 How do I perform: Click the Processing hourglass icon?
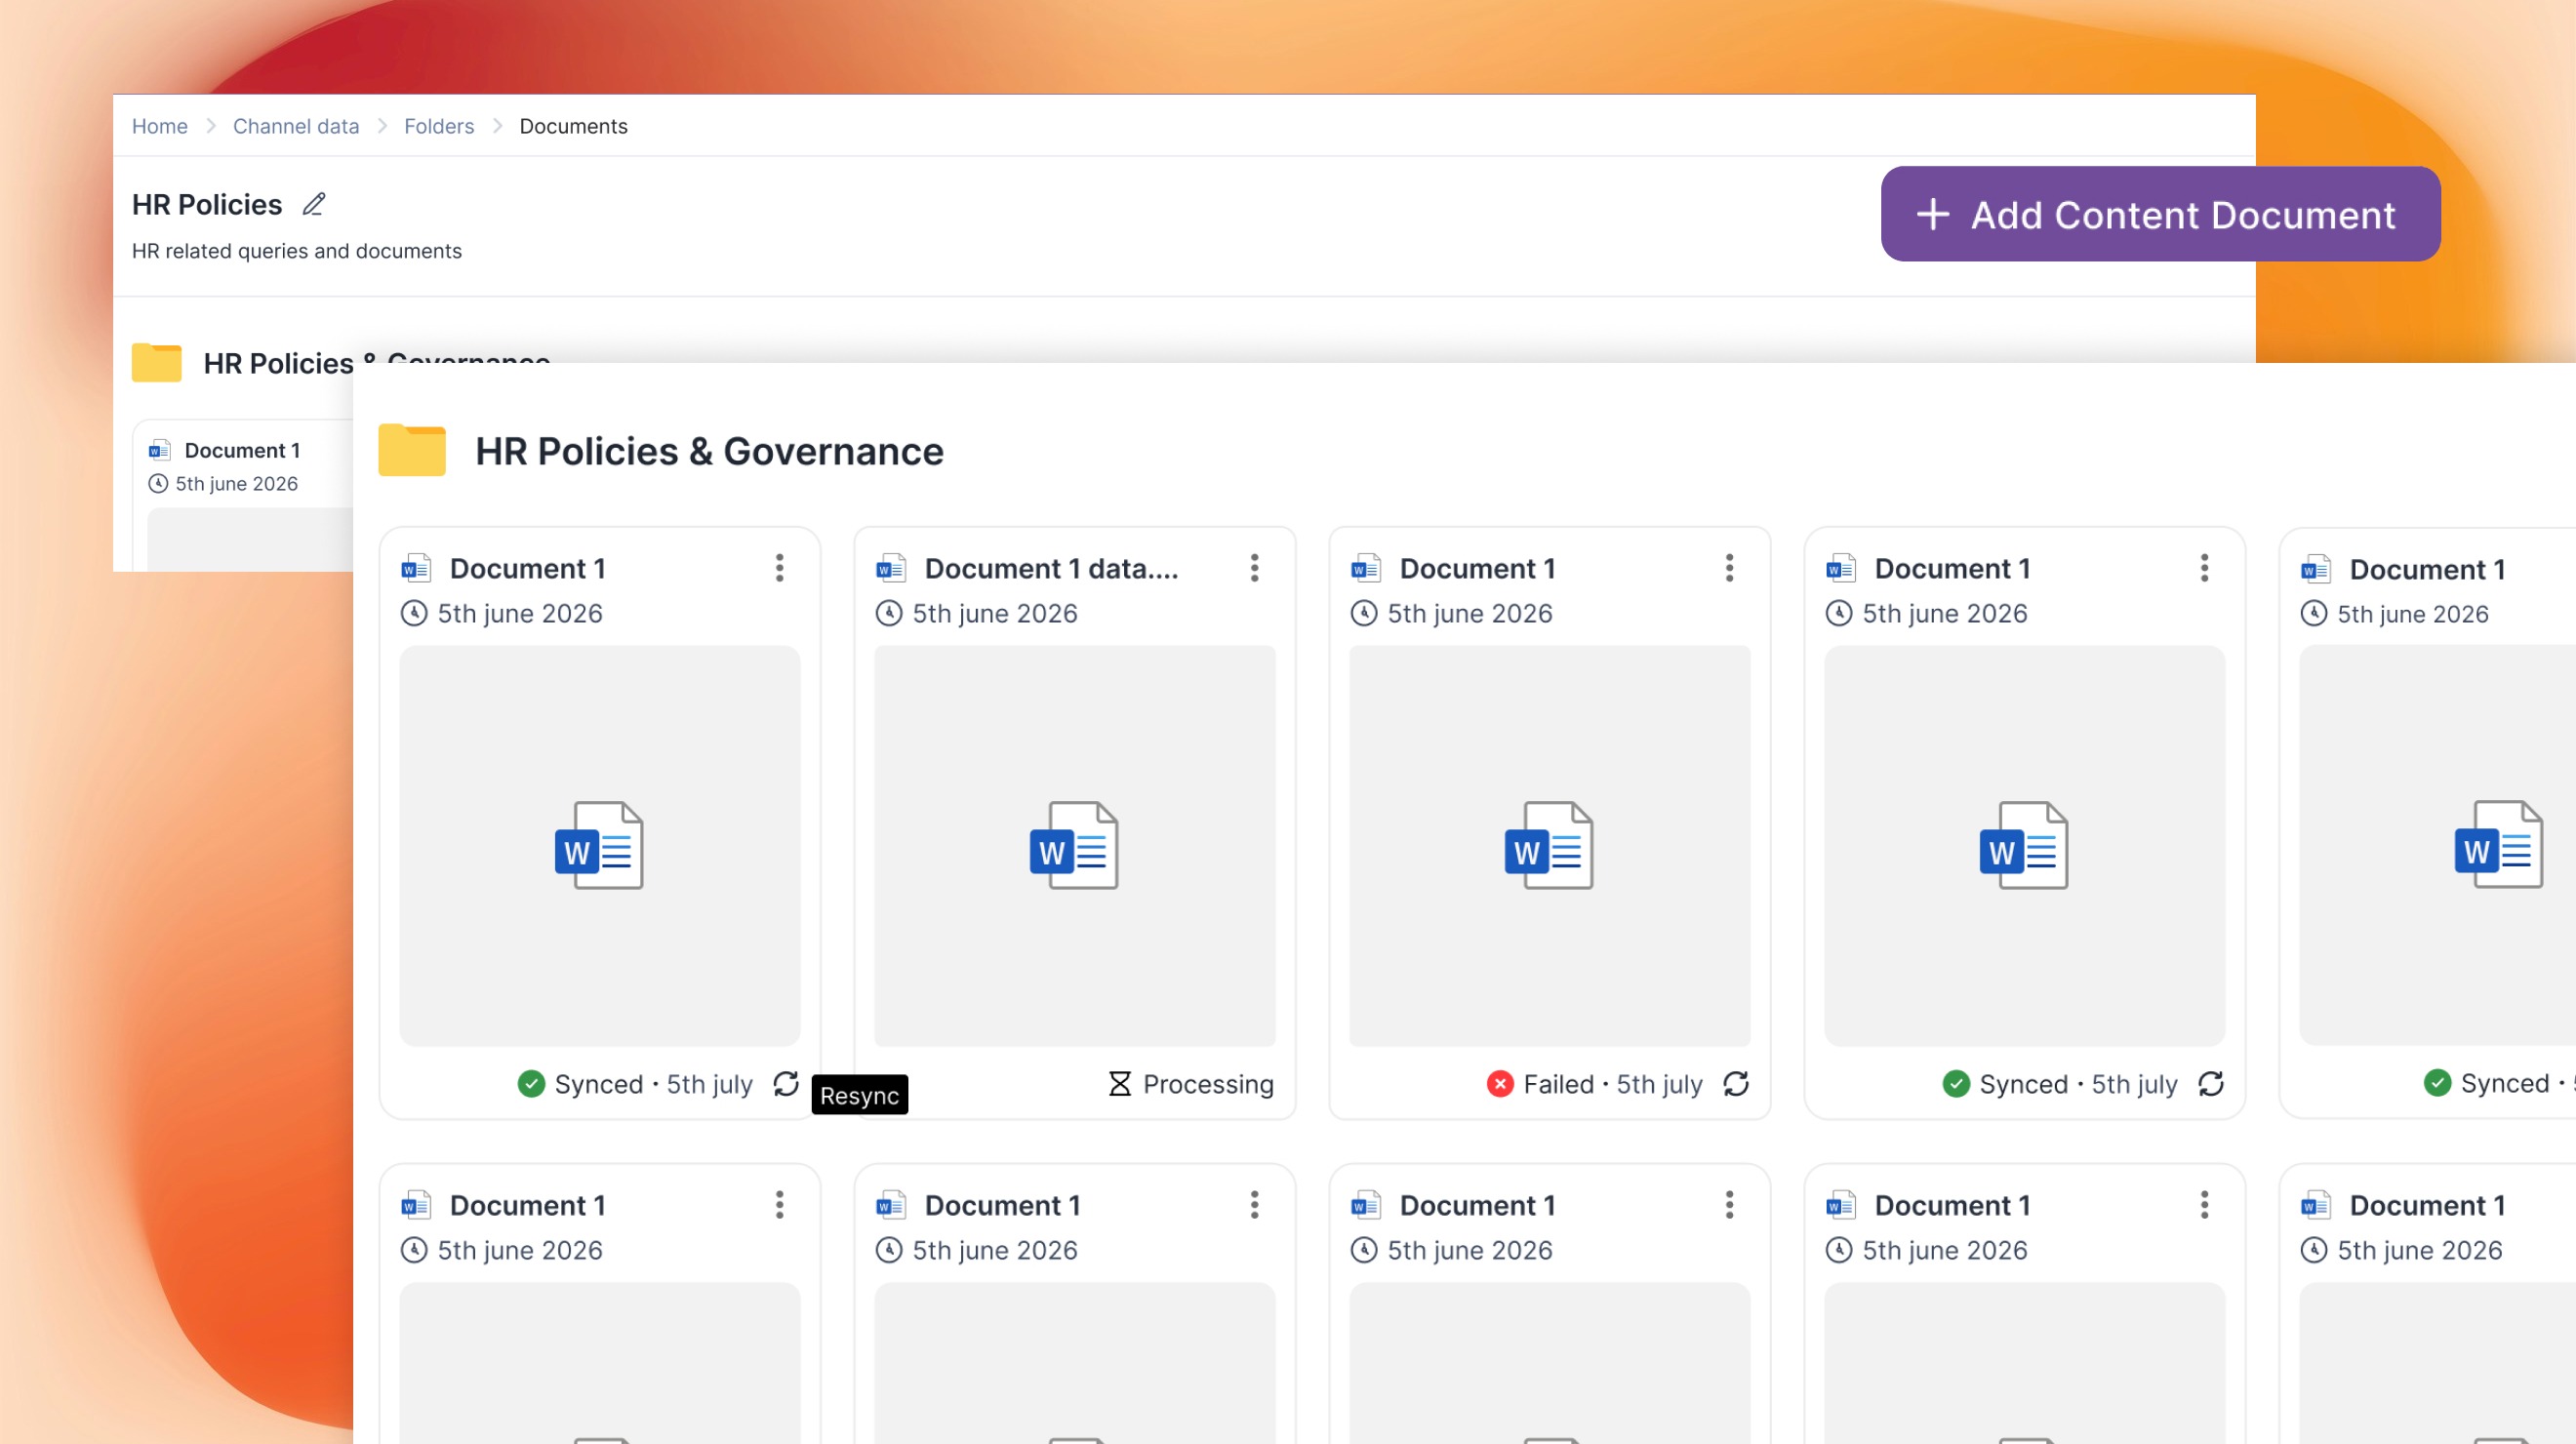(x=1120, y=1084)
